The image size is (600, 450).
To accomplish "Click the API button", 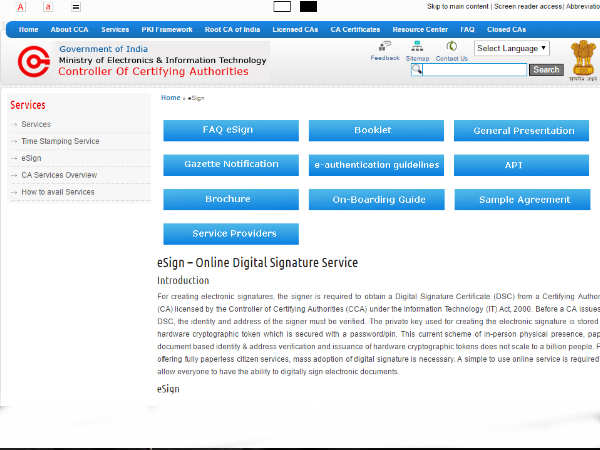I will [521, 165].
